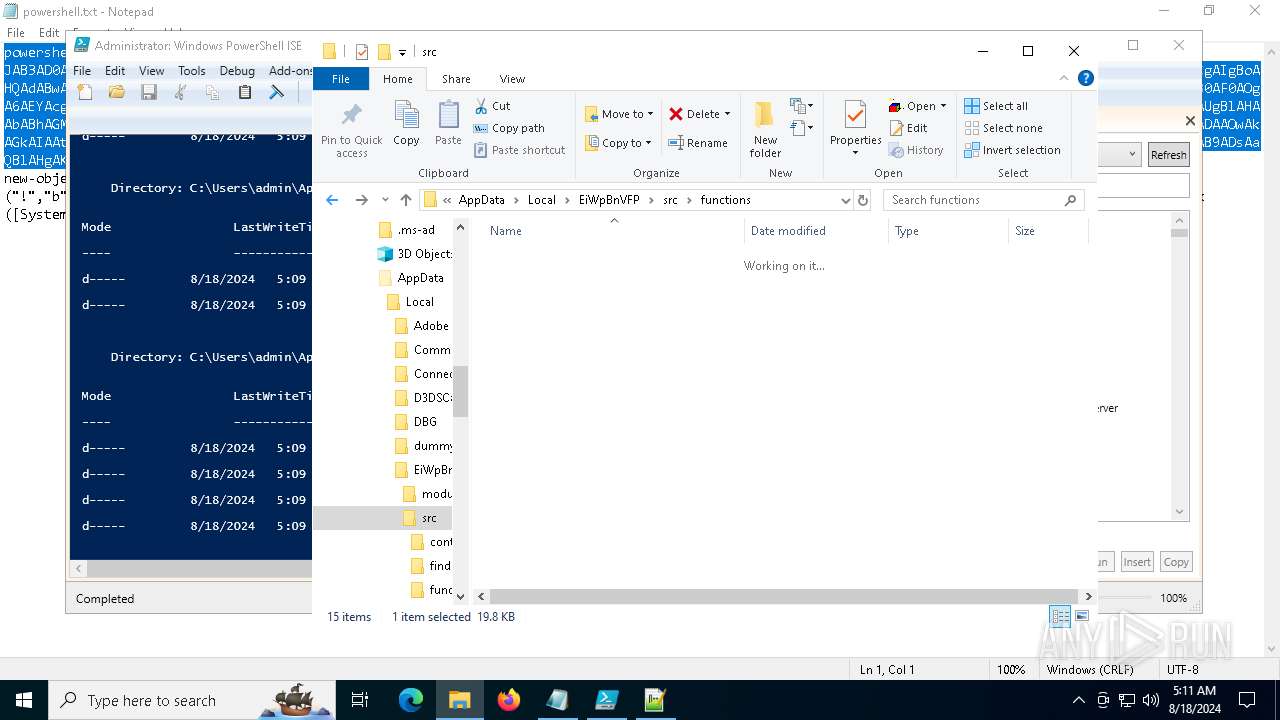
Task: Customize Quick Access Toolbar dropdown
Action: (402, 52)
